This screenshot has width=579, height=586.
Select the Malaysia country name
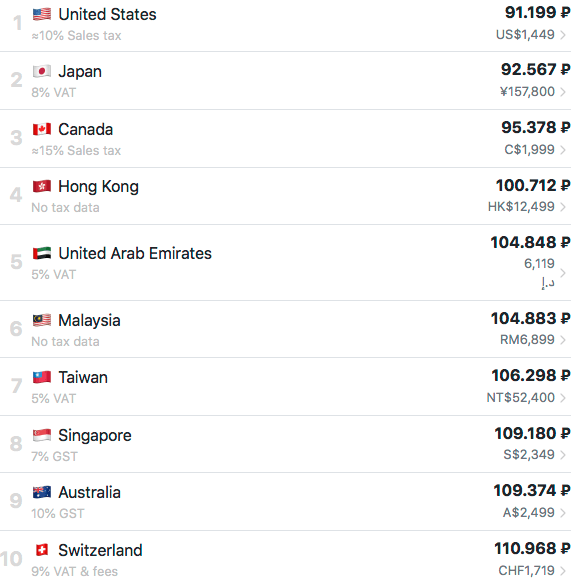coord(89,320)
